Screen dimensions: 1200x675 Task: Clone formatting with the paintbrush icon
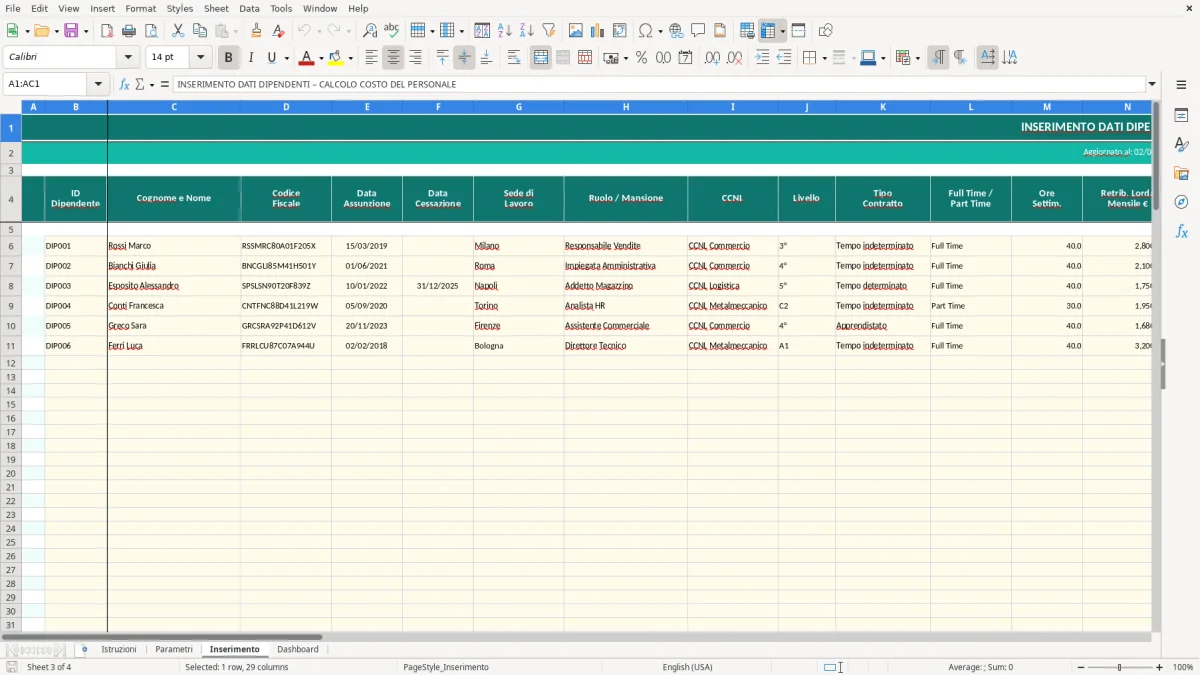coord(256,31)
